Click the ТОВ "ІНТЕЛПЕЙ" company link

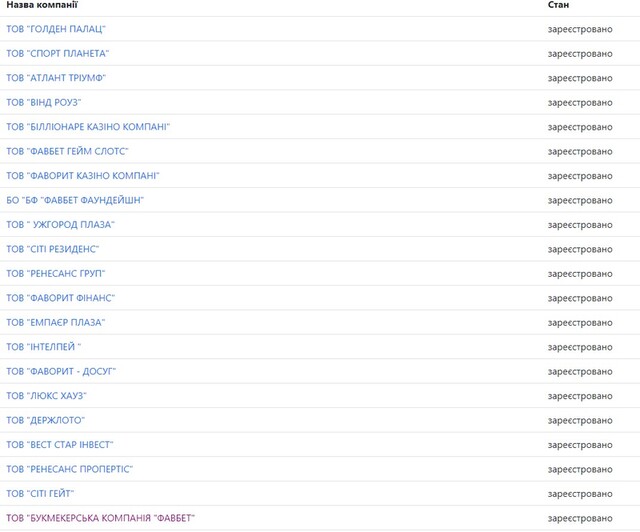coord(44,347)
